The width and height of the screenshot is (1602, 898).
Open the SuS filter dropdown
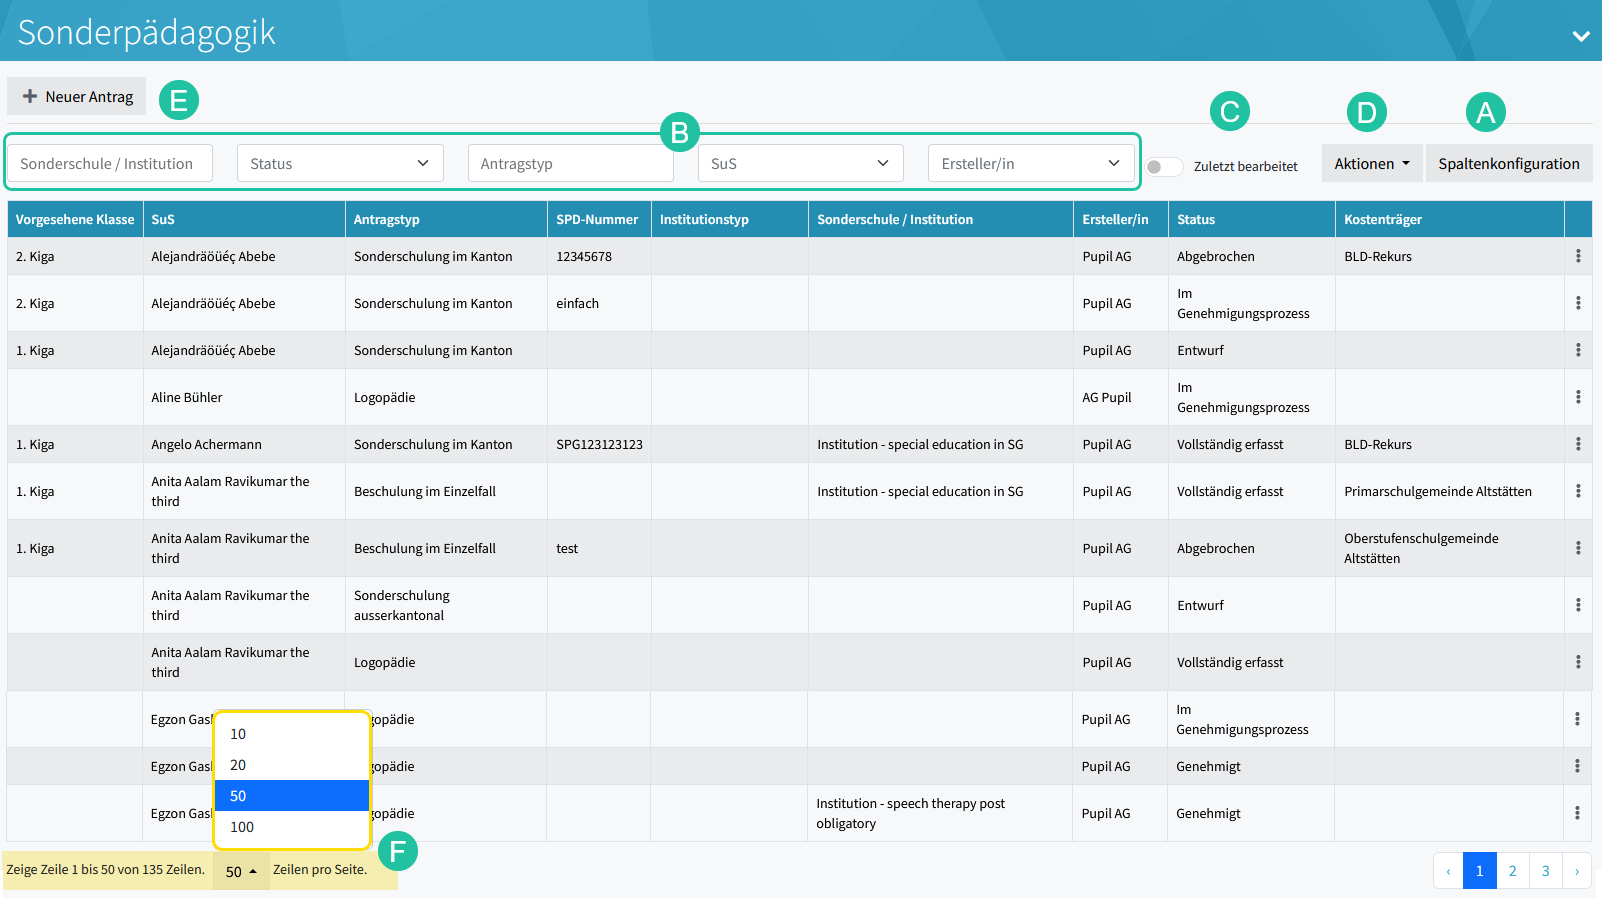[800, 163]
